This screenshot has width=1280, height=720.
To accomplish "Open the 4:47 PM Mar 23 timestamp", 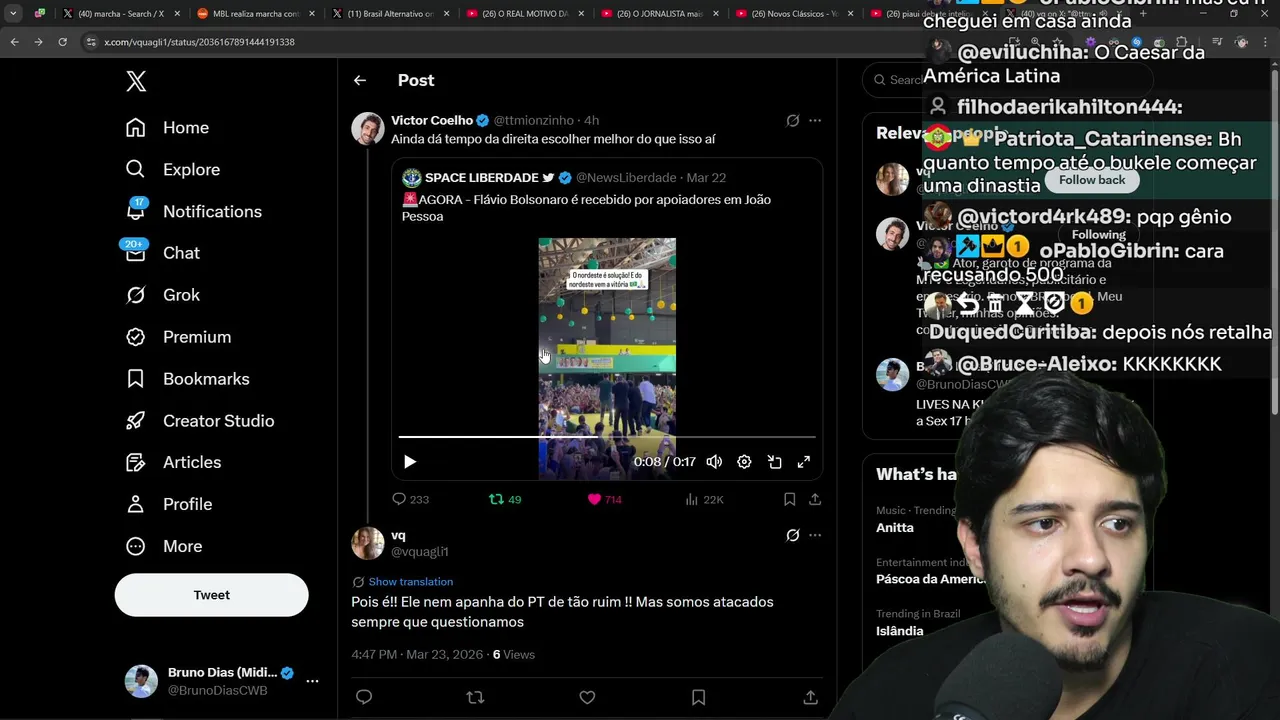I will pyautogui.click(x=417, y=655).
